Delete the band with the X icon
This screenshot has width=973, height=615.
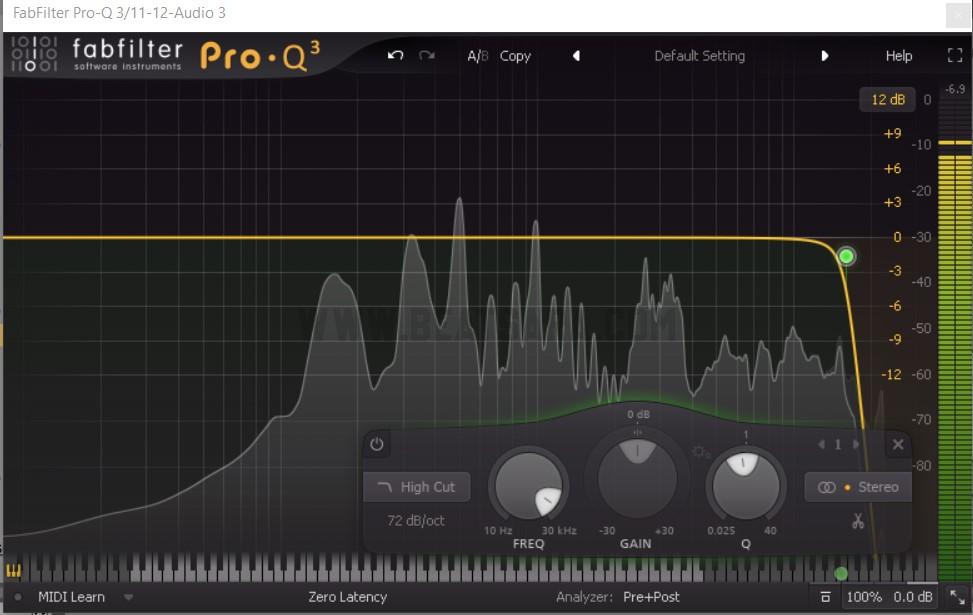click(897, 444)
